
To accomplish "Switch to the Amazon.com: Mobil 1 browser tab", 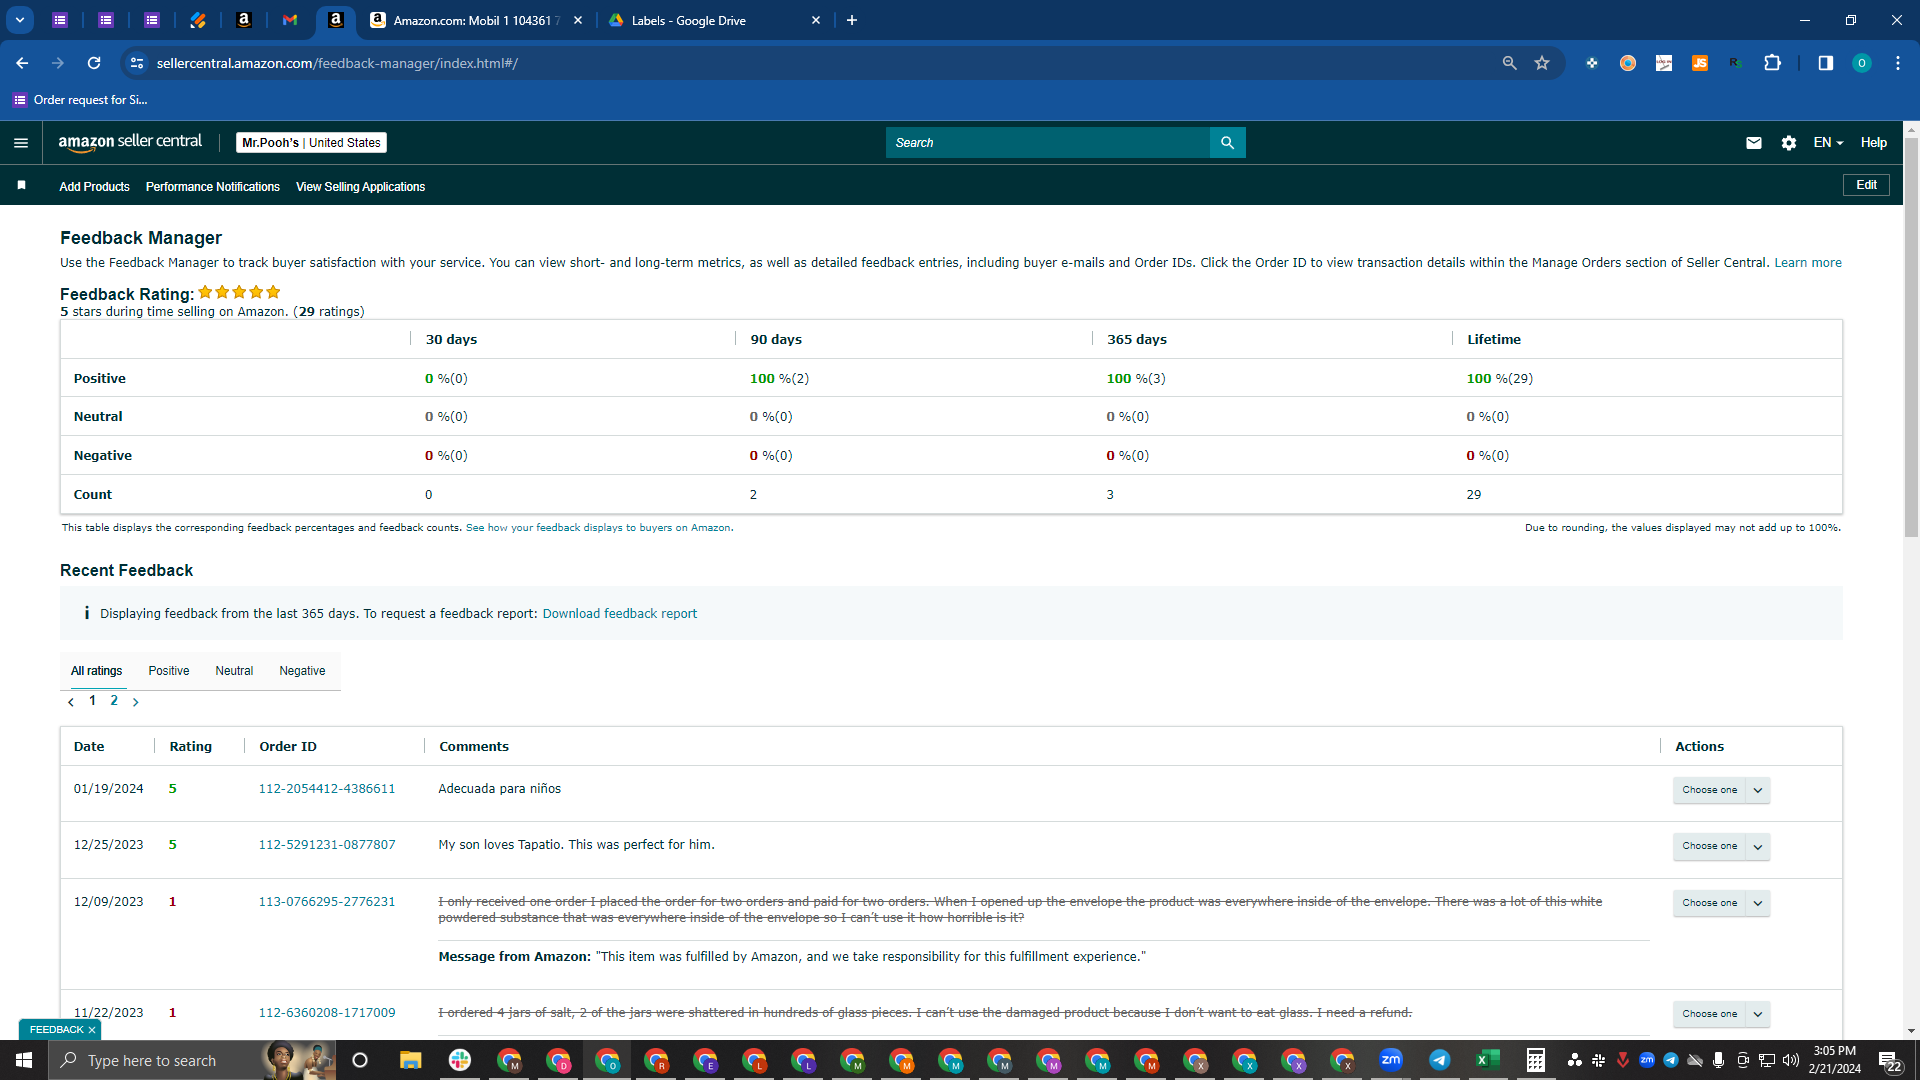I will point(475,20).
